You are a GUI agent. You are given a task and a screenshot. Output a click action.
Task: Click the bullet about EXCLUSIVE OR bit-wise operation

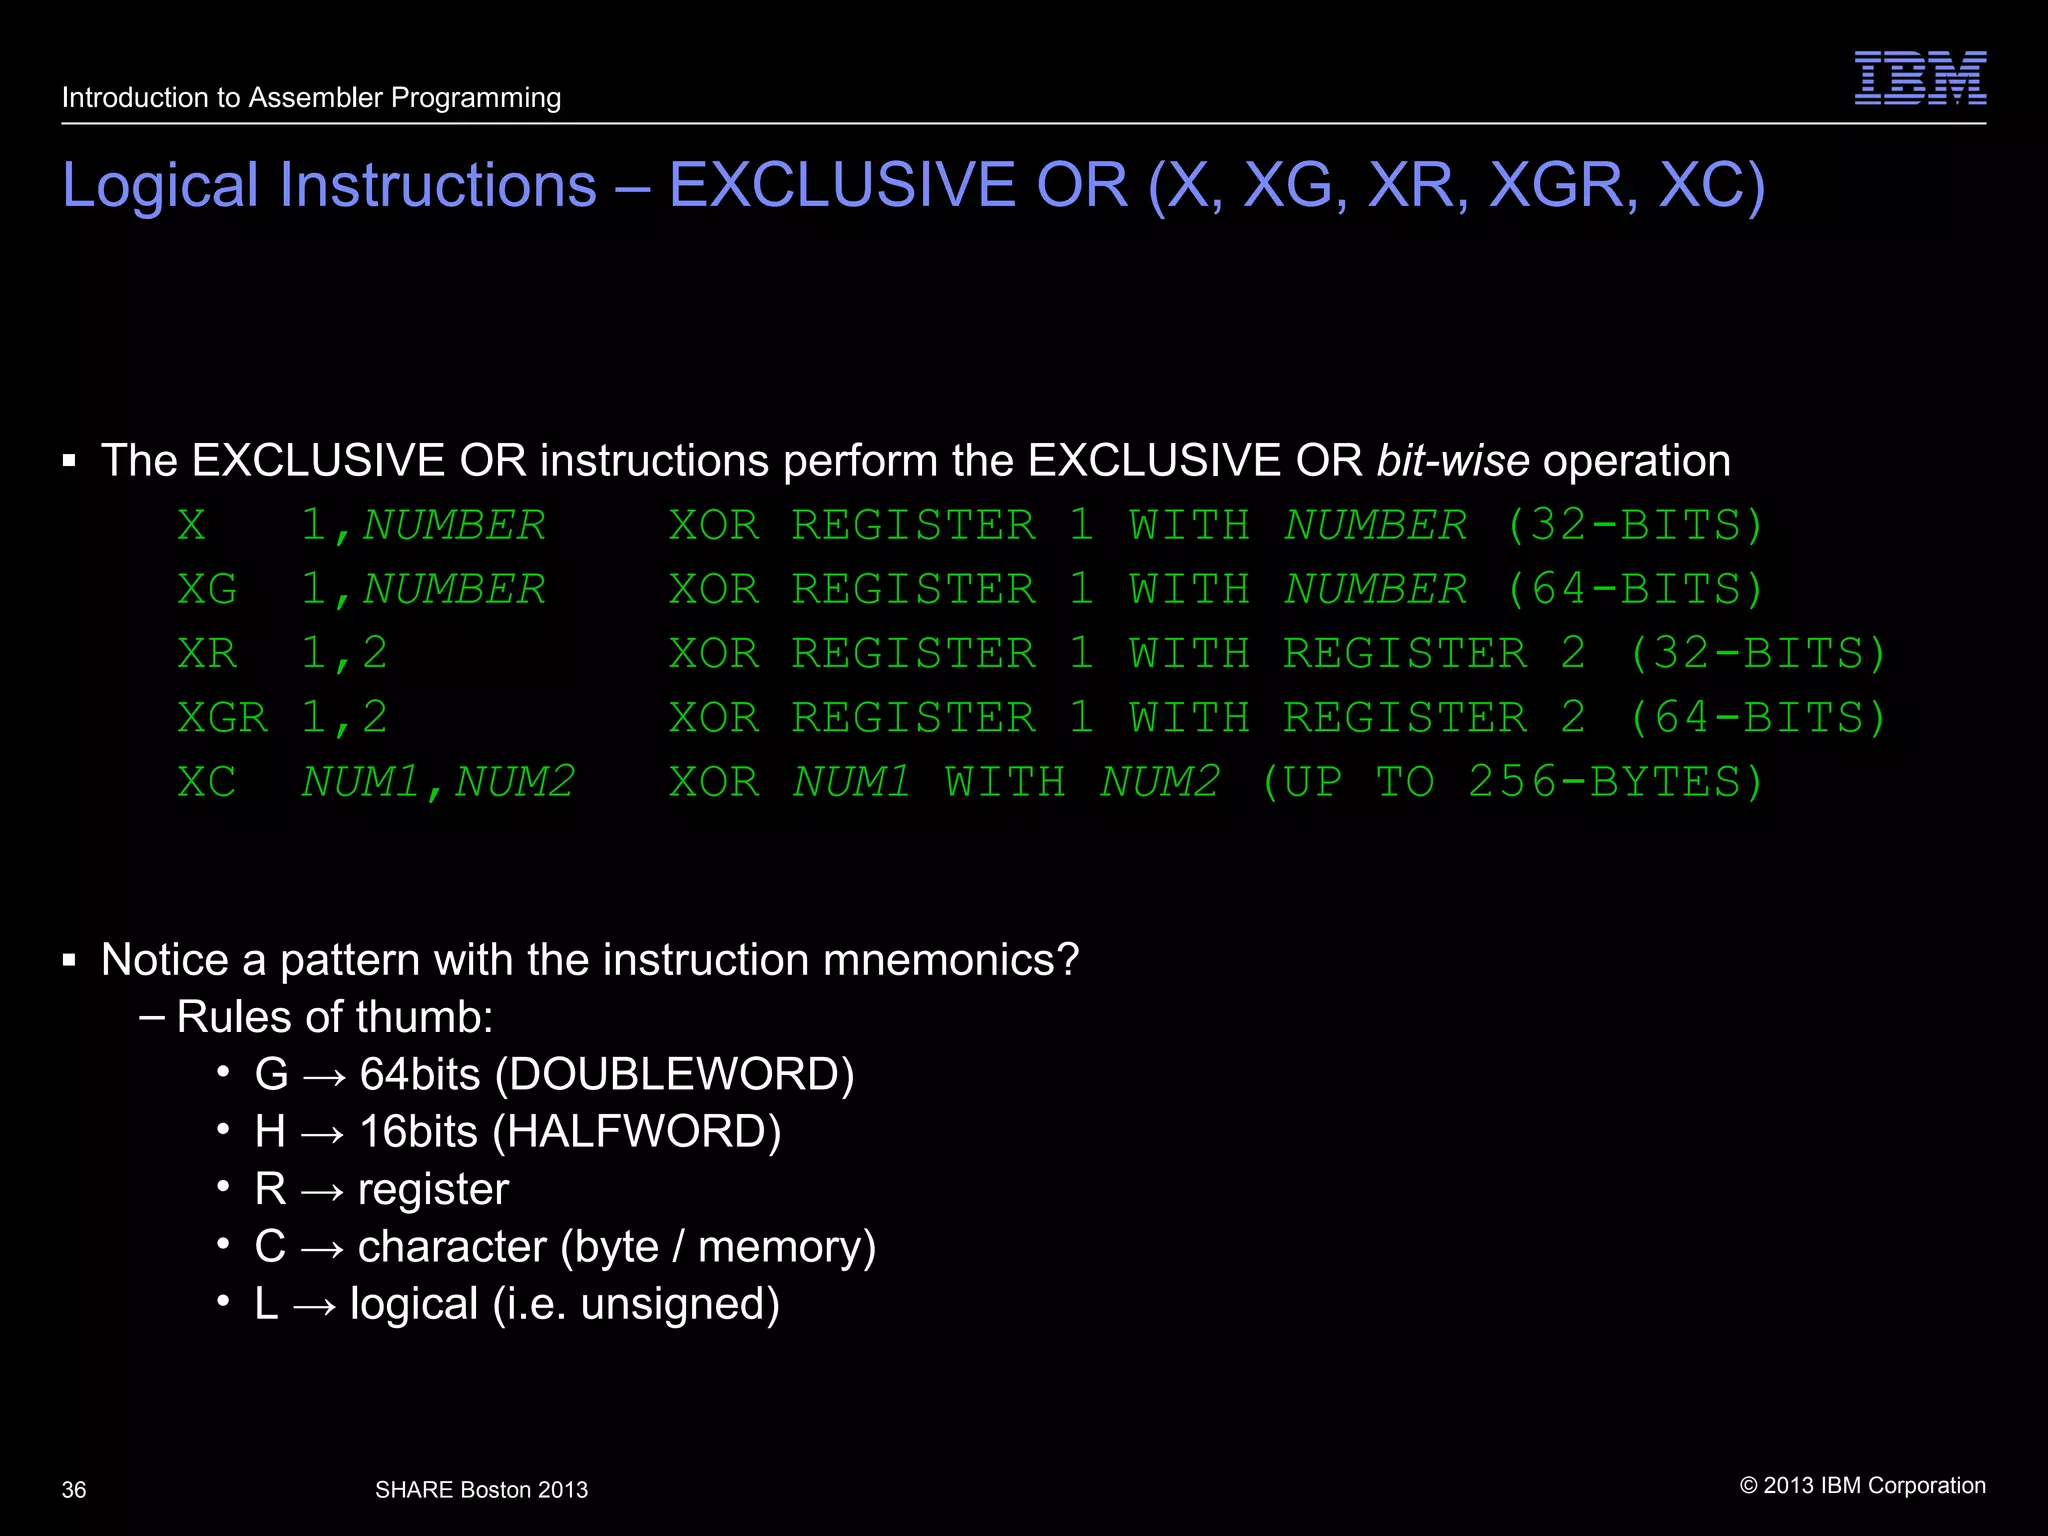pos(915,461)
